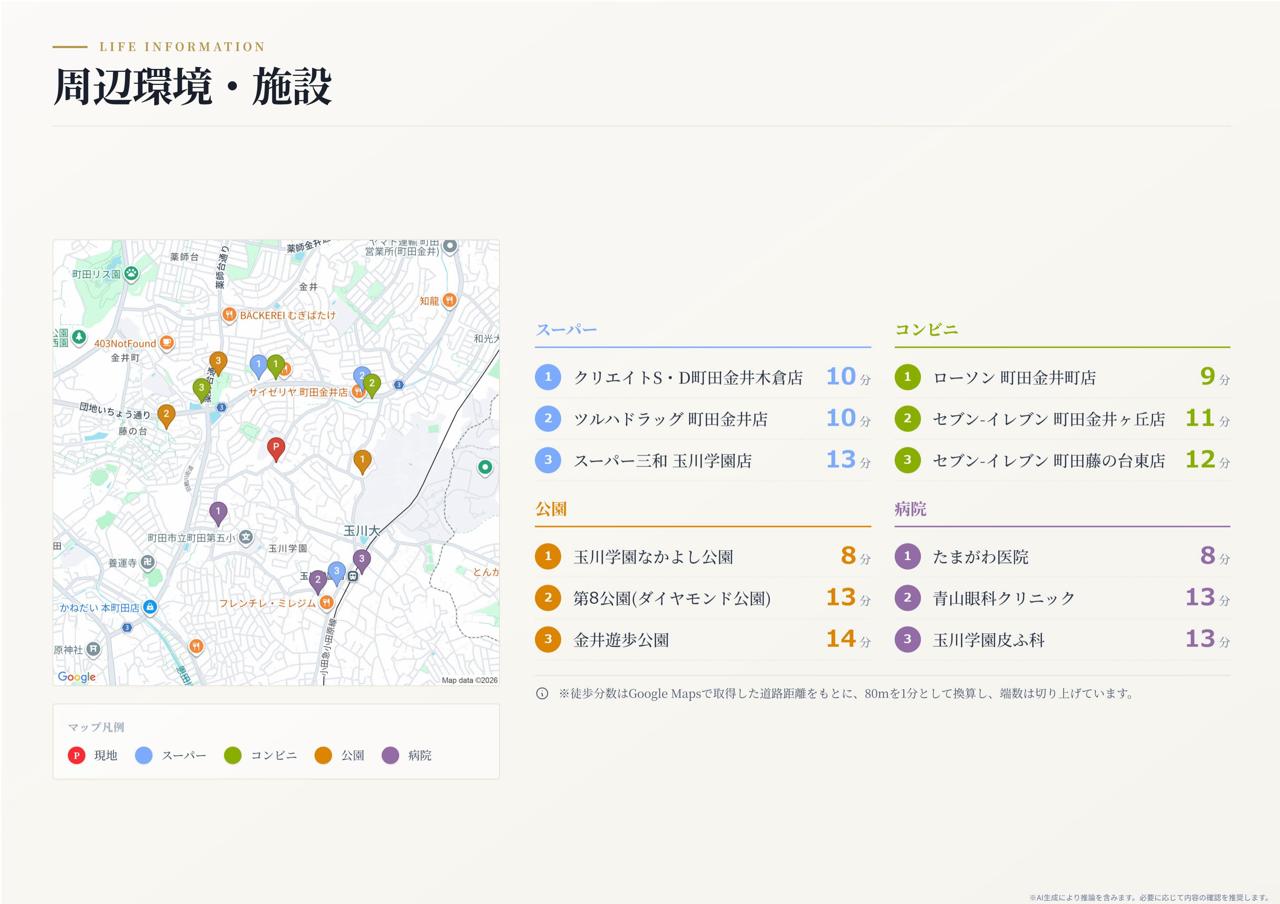Select orange park pin 2 on the map
1280x904 pixels.
coord(166,416)
